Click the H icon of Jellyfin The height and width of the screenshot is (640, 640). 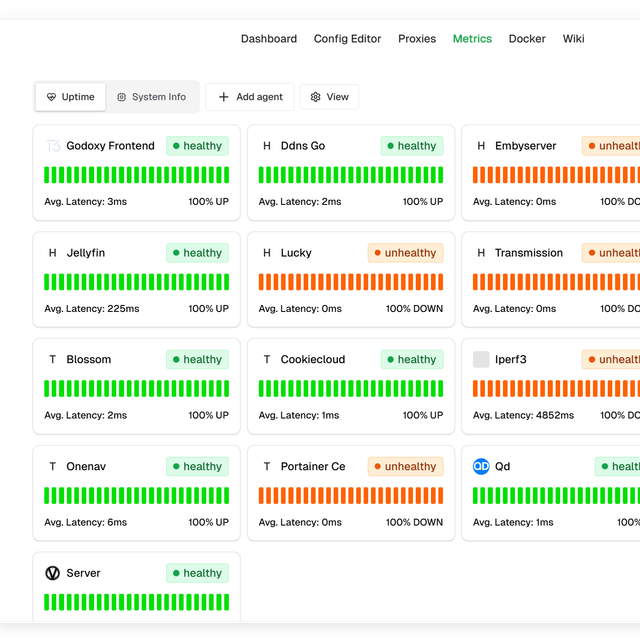(53, 253)
